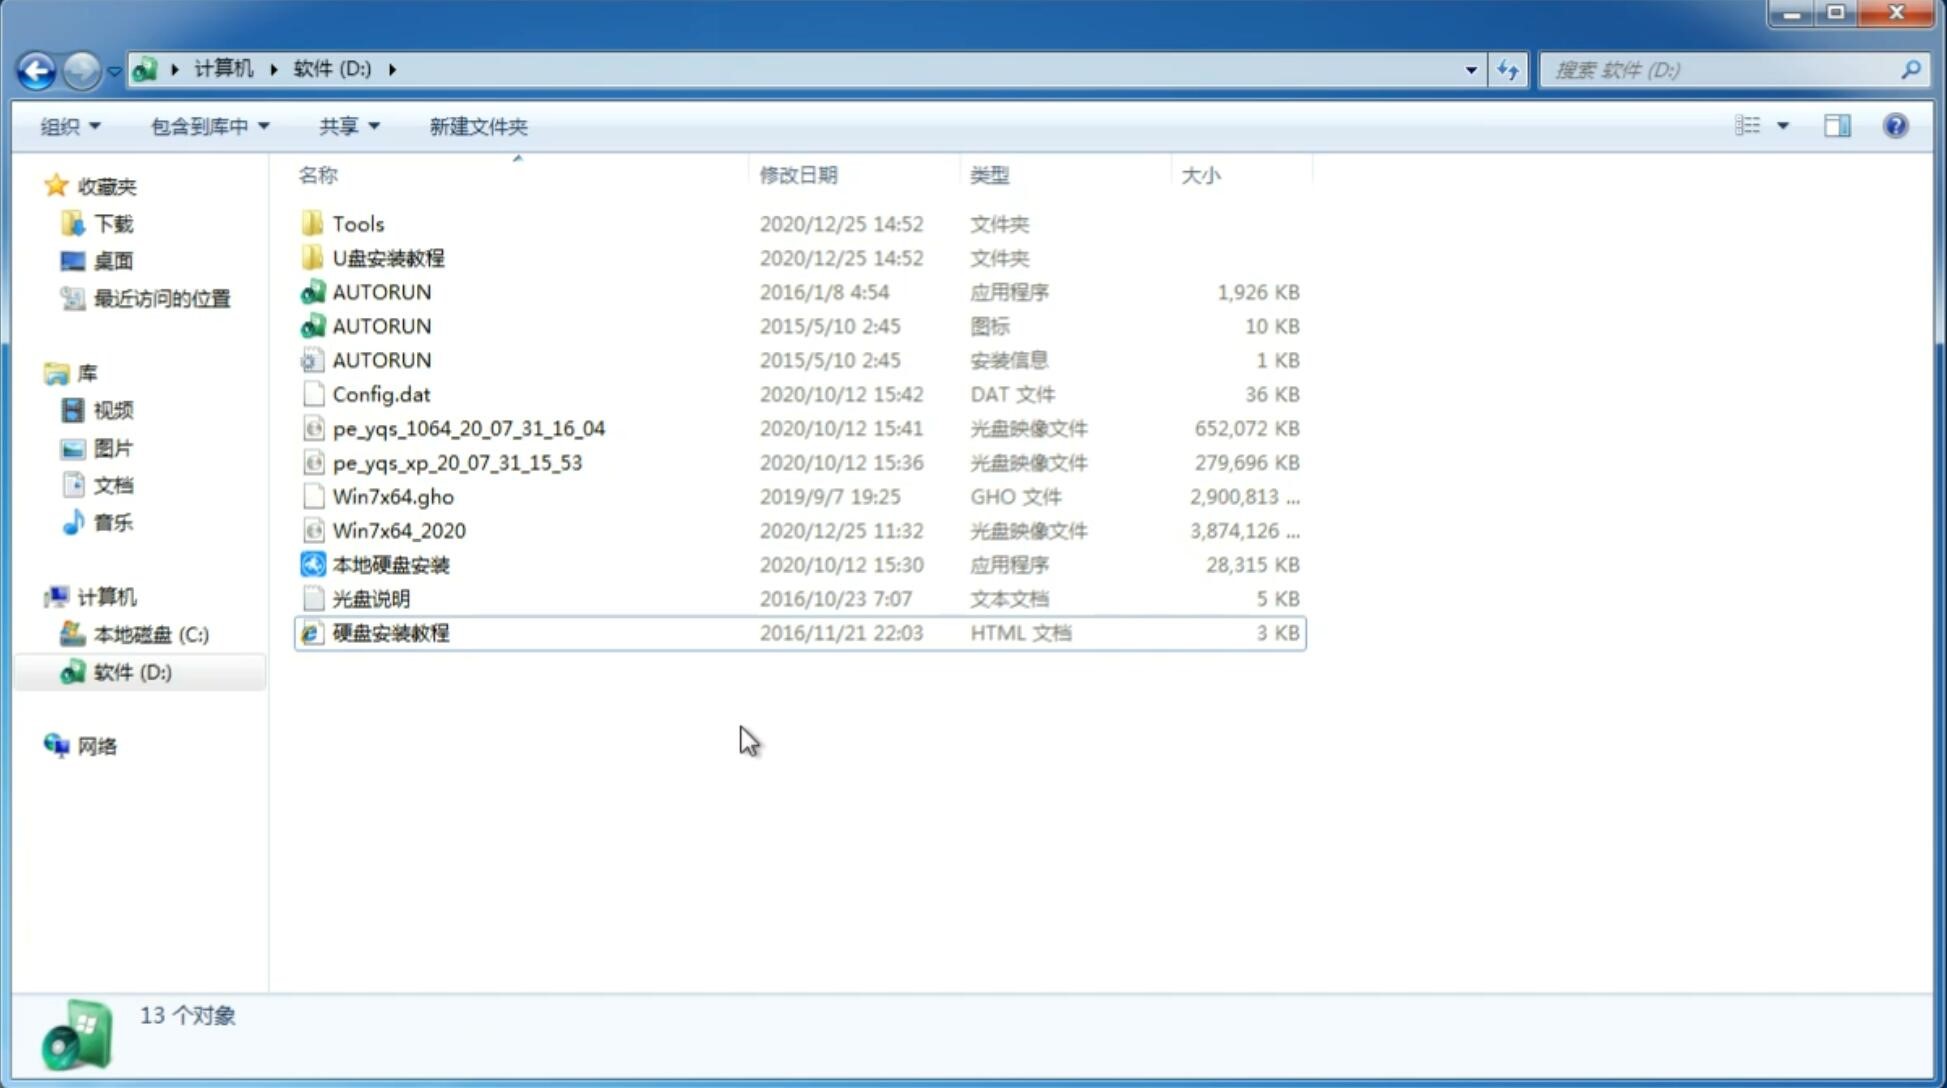Open pe_yqs_1064 disc image file

(x=468, y=428)
